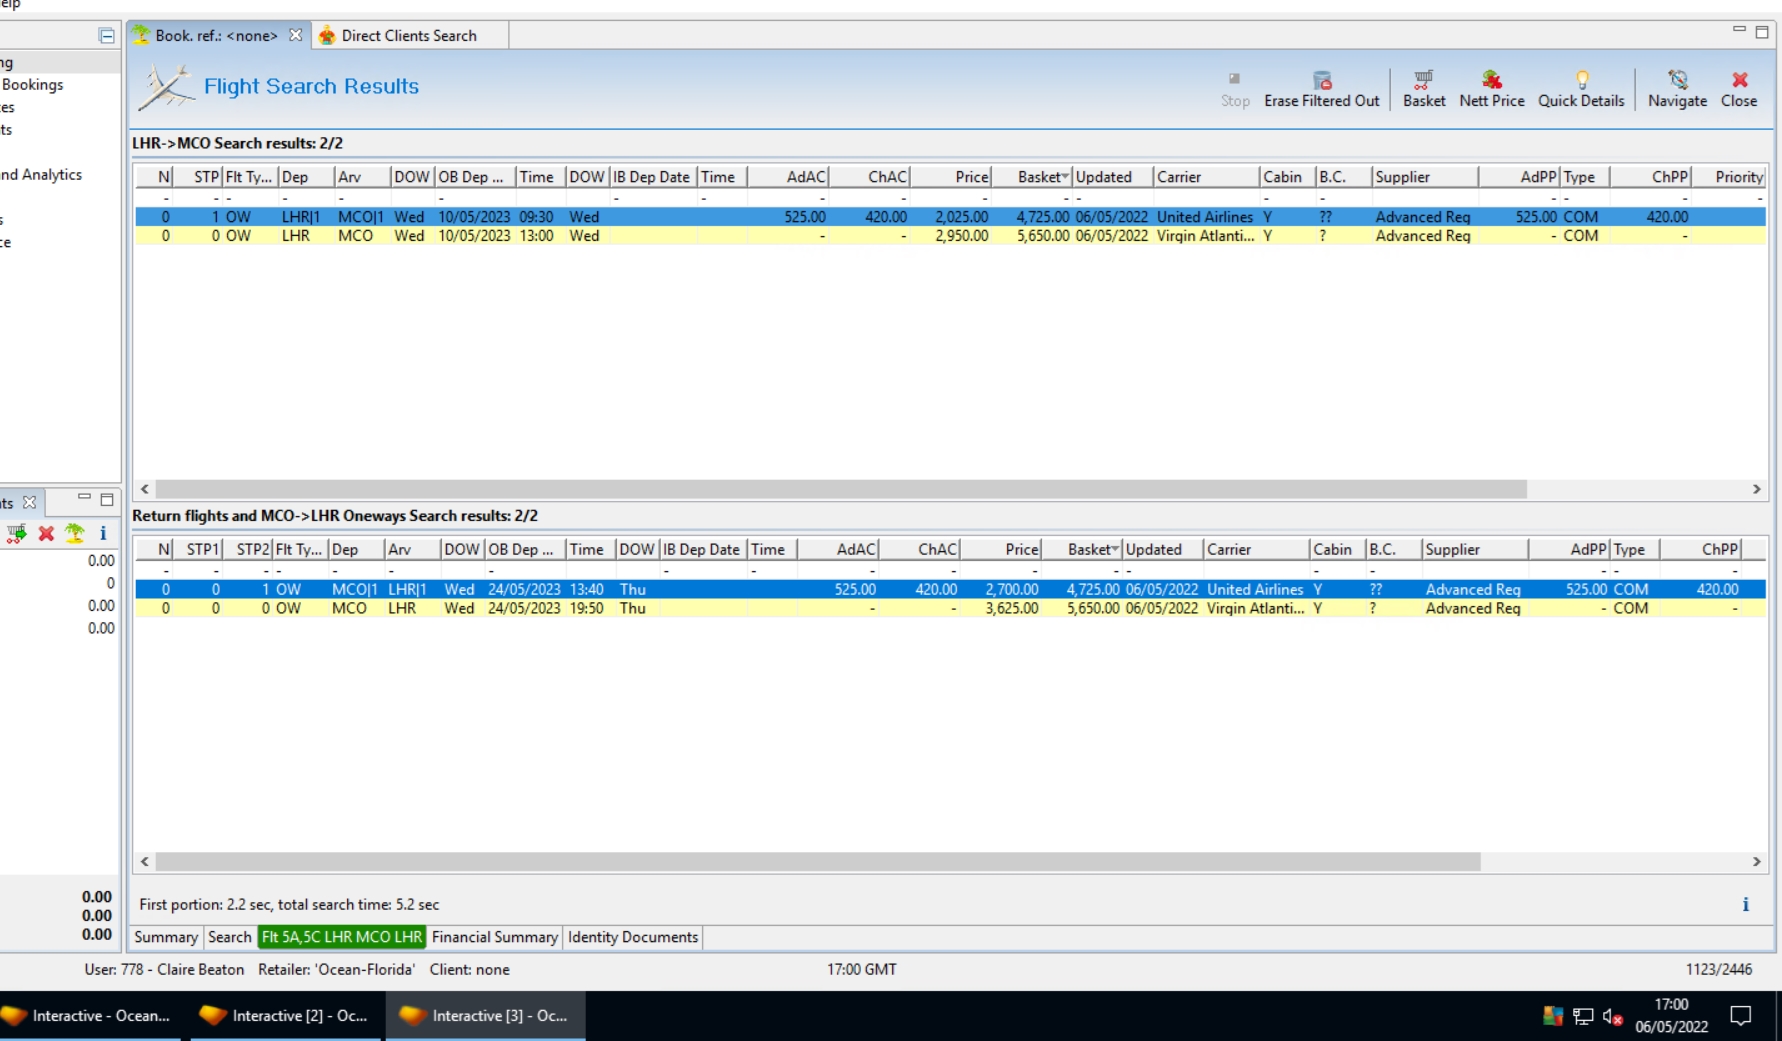Minimize the lower-left panel
The width and height of the screenshot is (1782, 1041).
point(84,498)
